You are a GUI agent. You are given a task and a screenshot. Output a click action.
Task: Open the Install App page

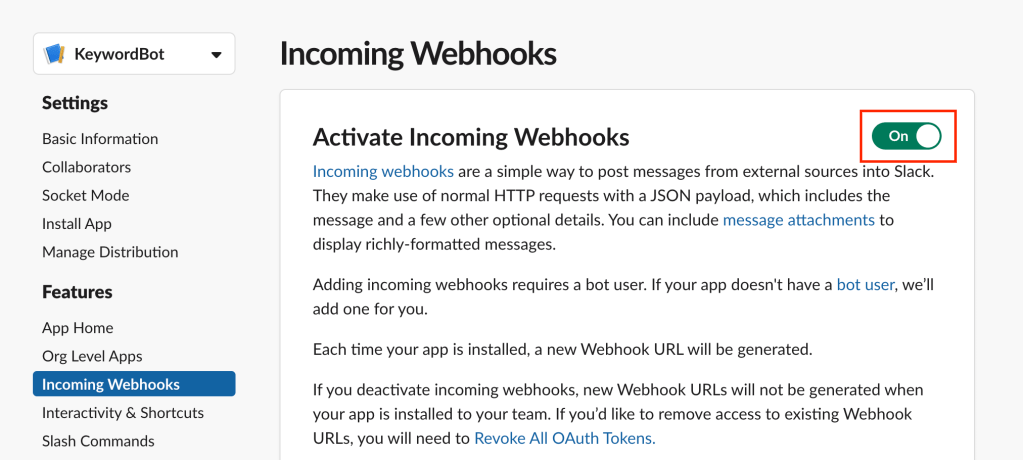click(77, 224)
